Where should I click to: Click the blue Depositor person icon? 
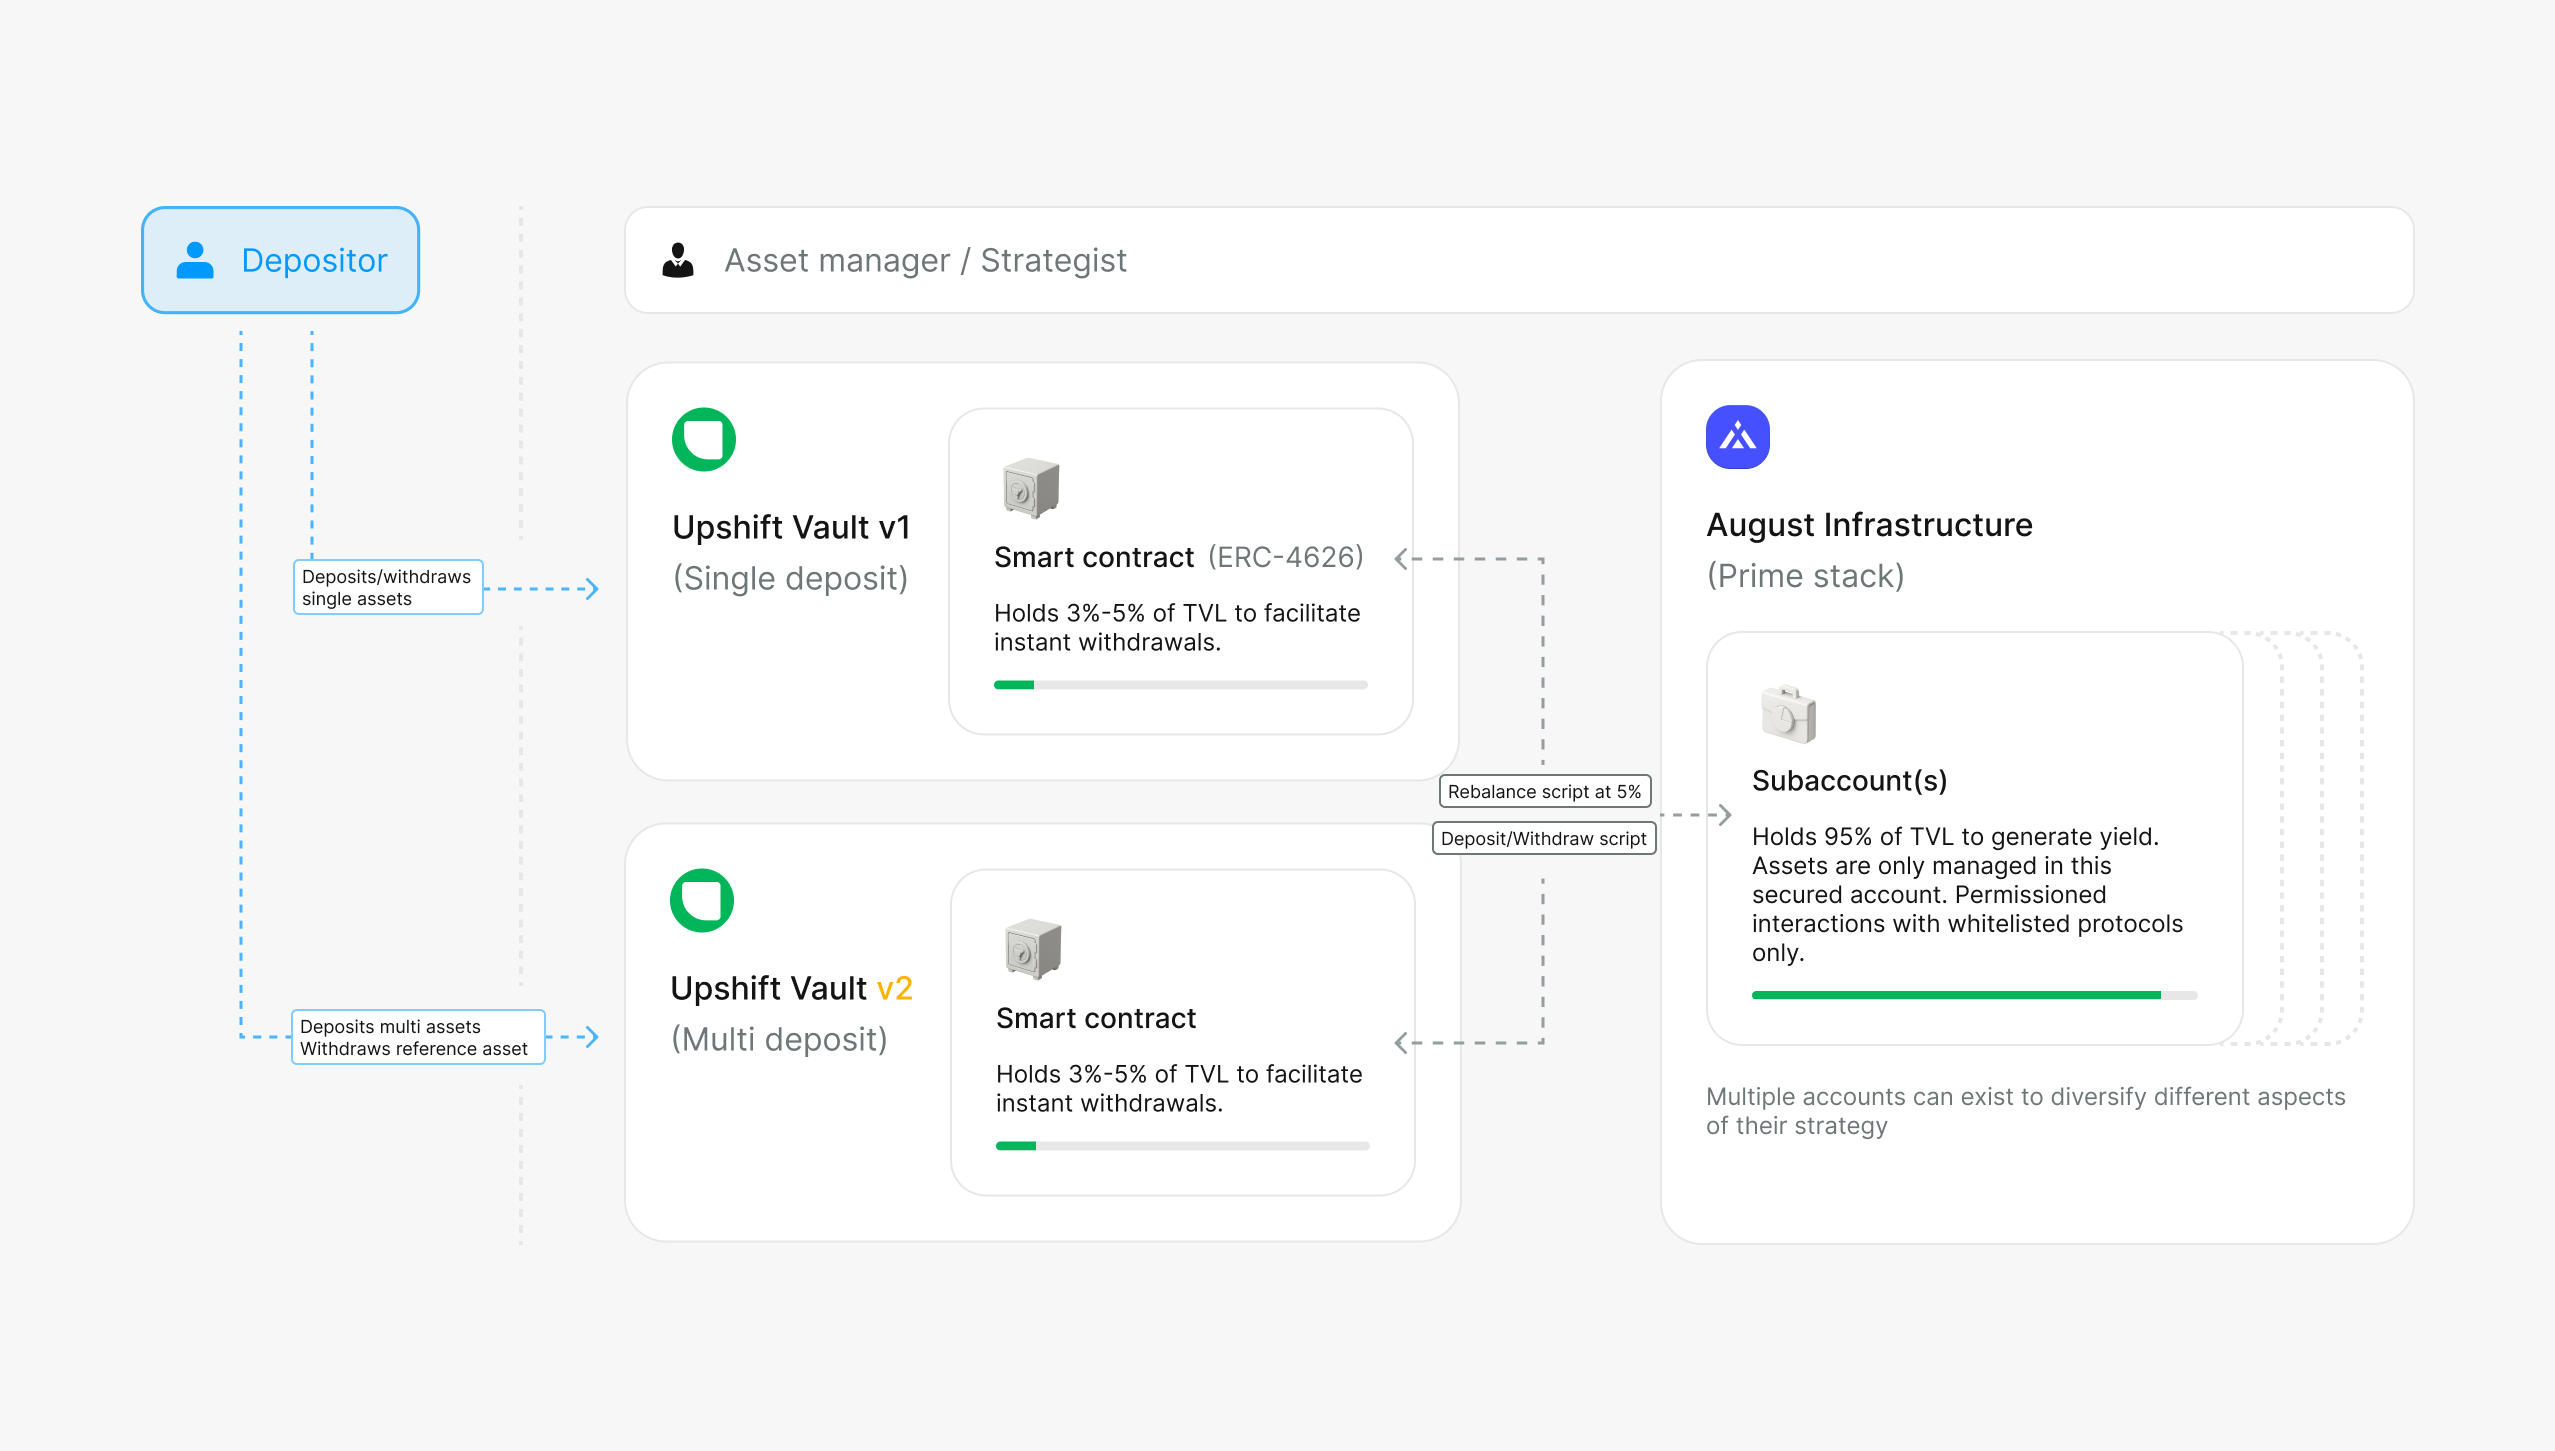[195, 260]
